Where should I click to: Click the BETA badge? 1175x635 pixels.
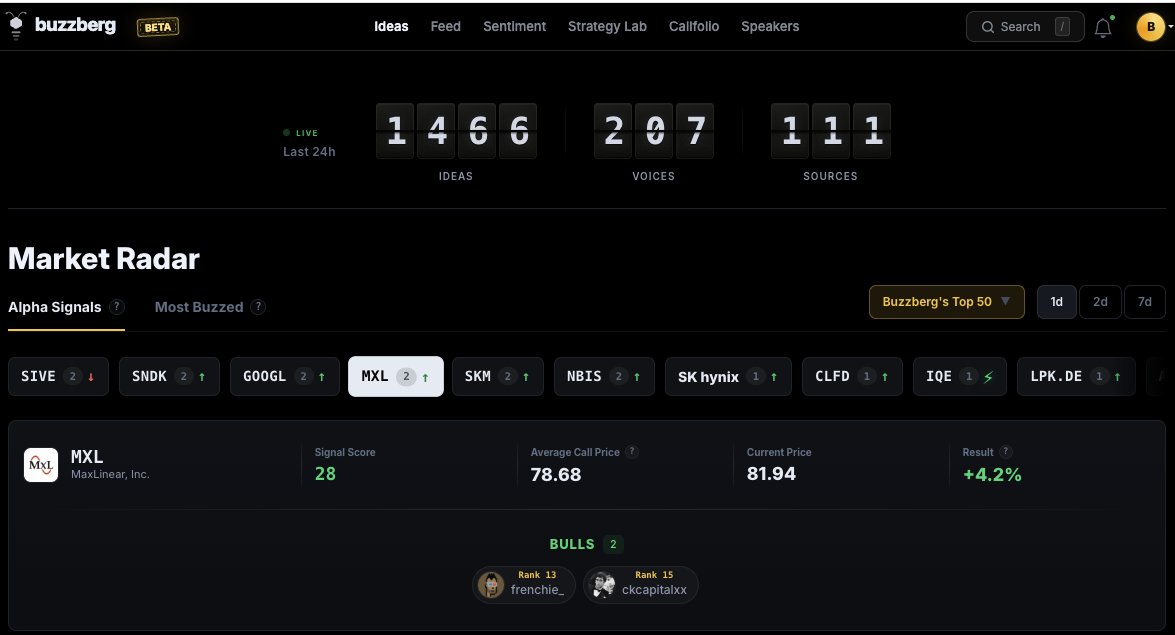coord(157,27)
